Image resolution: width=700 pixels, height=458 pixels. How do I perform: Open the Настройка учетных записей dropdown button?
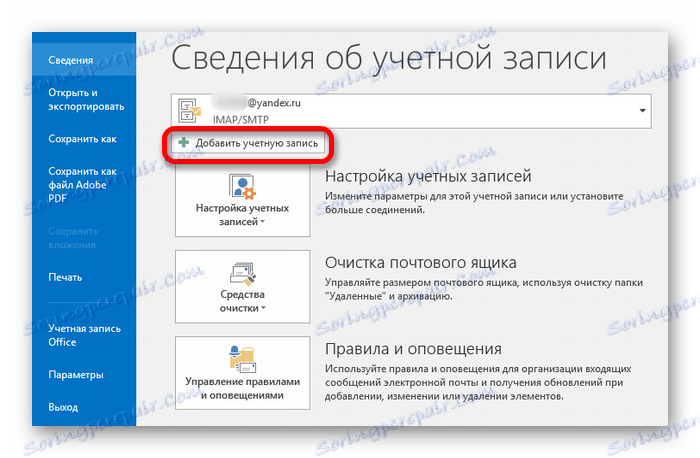[x=242, y=201]
